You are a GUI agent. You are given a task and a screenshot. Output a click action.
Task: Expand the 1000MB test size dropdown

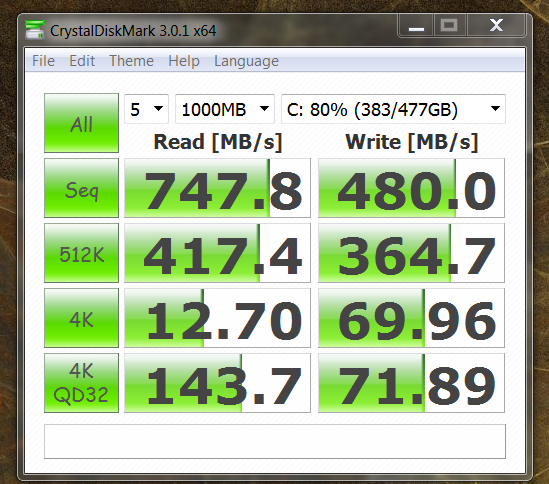coord(225,109)
